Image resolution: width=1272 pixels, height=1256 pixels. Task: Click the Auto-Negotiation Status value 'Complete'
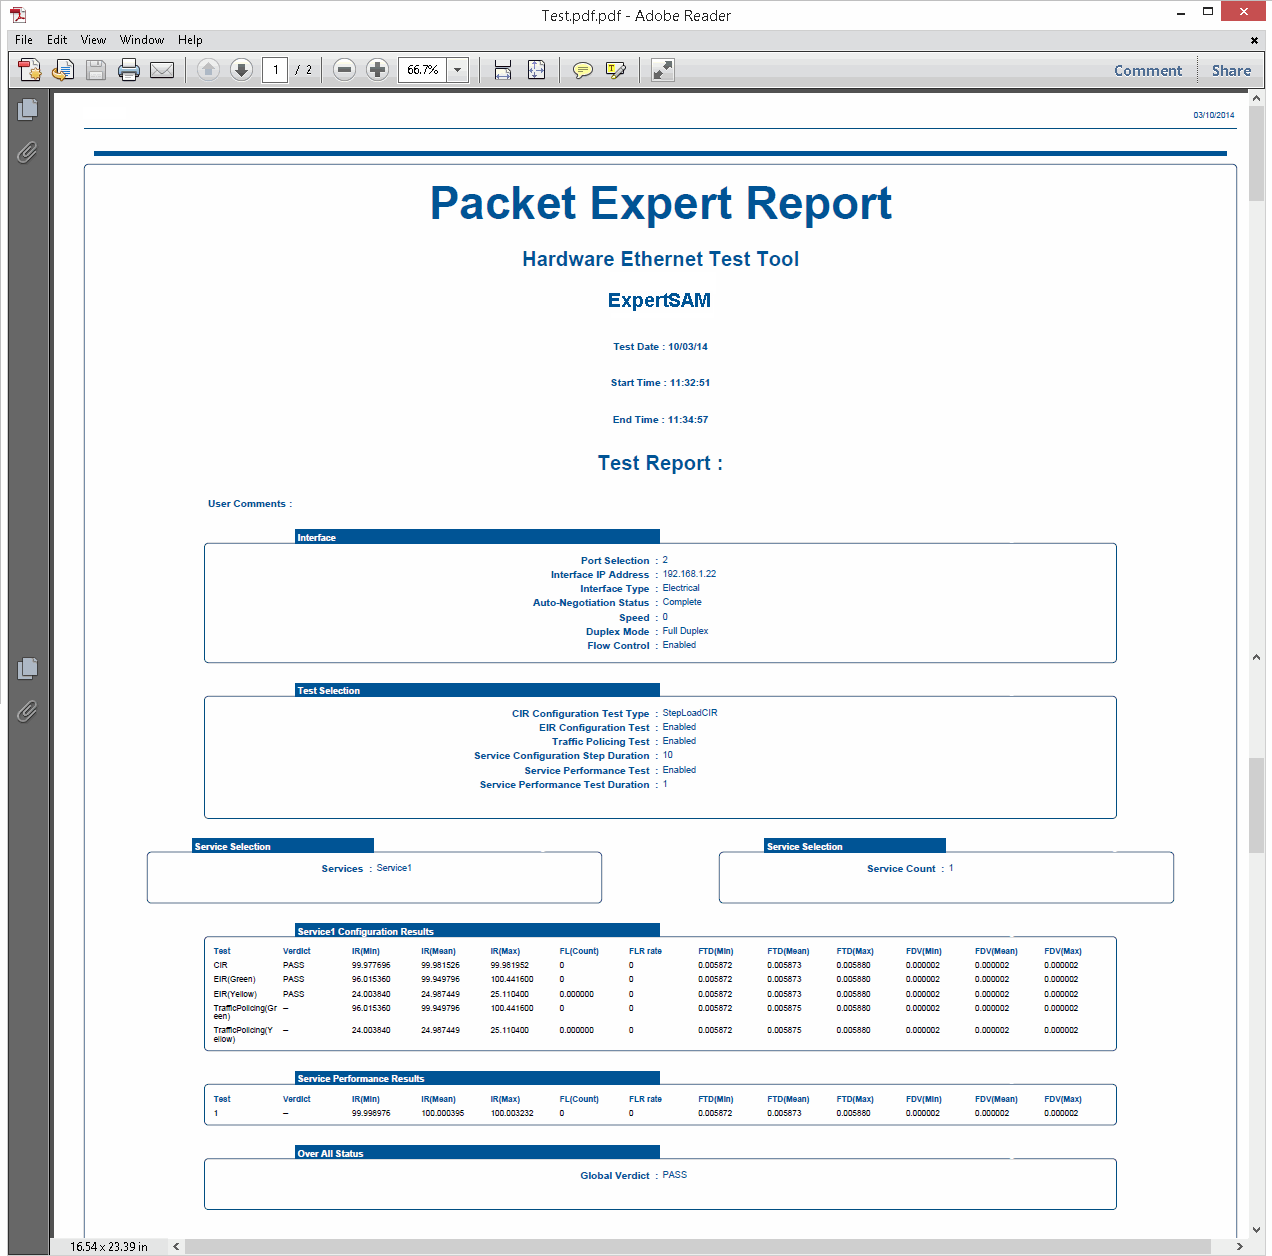coord(682,602)
